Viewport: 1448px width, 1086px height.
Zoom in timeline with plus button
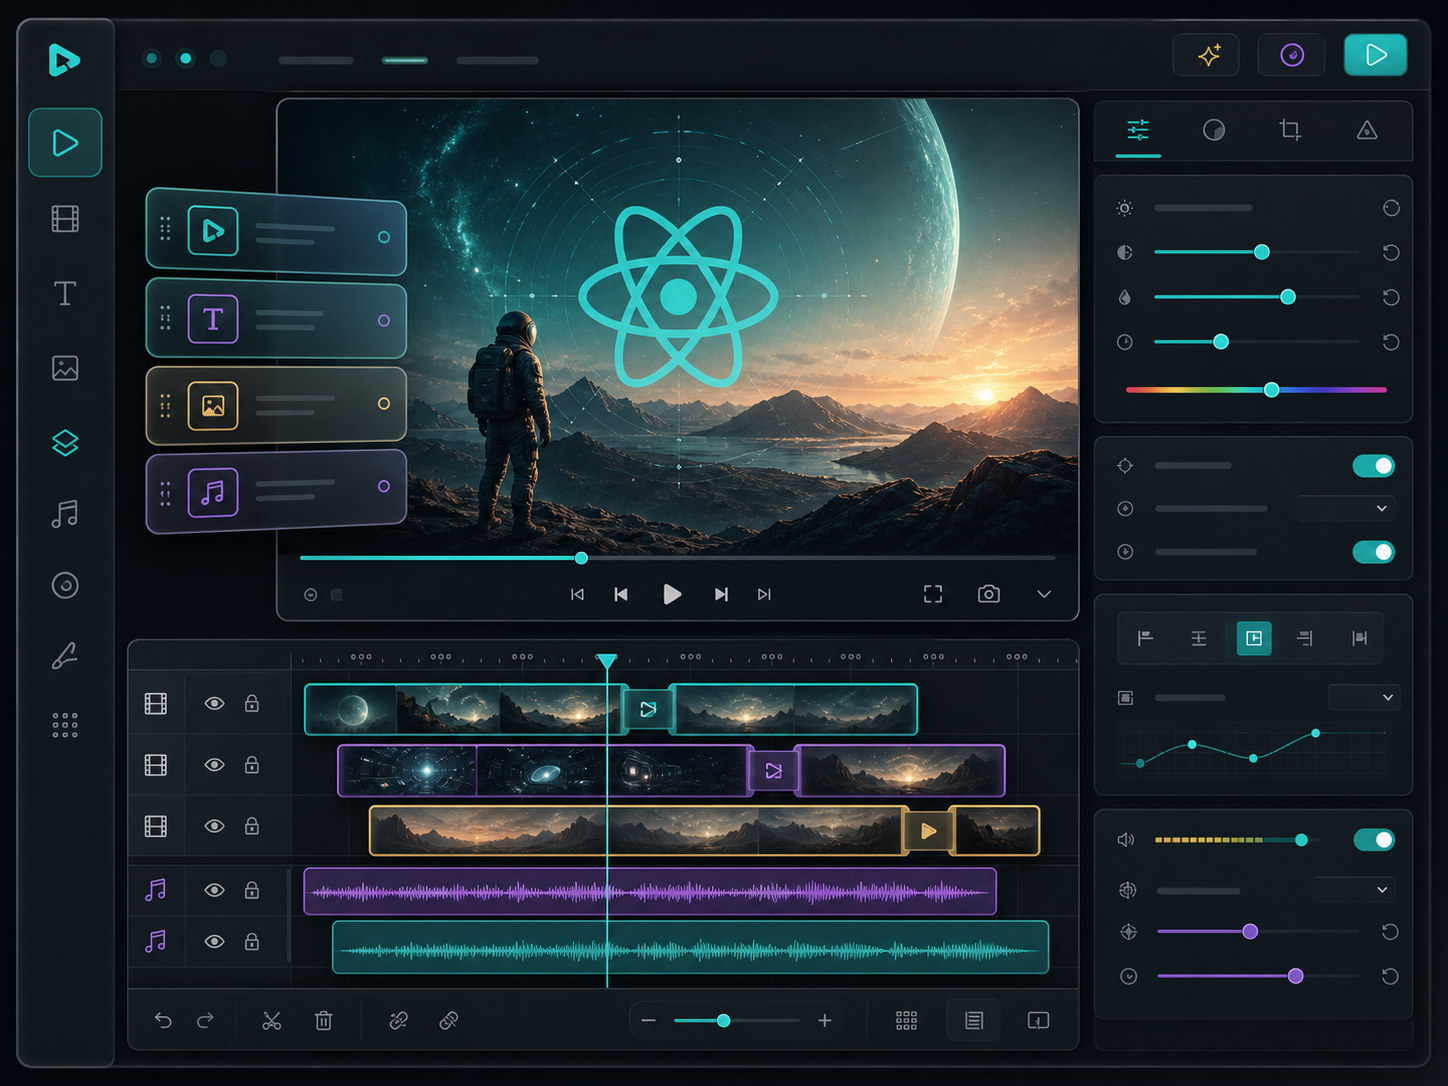pos(824,1020)
